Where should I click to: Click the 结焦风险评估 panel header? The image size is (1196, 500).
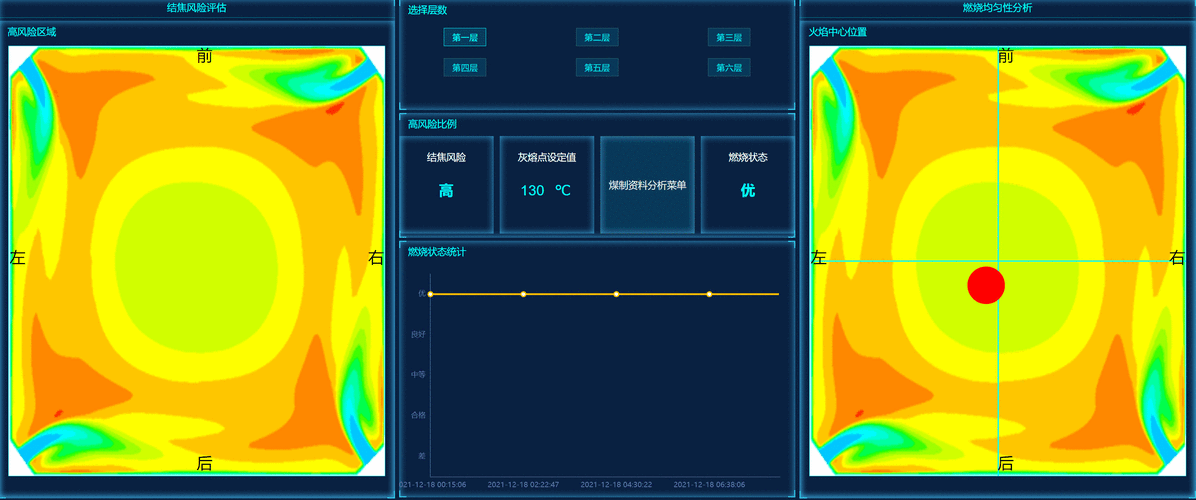point(196,8)
